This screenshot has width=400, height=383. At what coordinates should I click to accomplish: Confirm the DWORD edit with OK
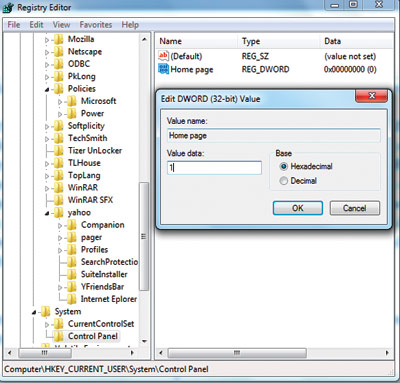[298, 208]
